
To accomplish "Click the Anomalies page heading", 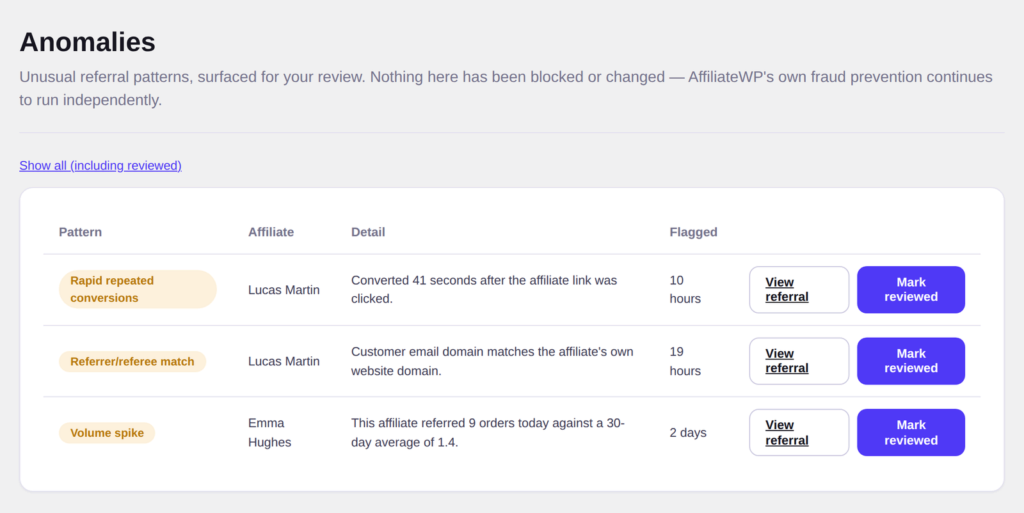I will click(x=88, y=42).
